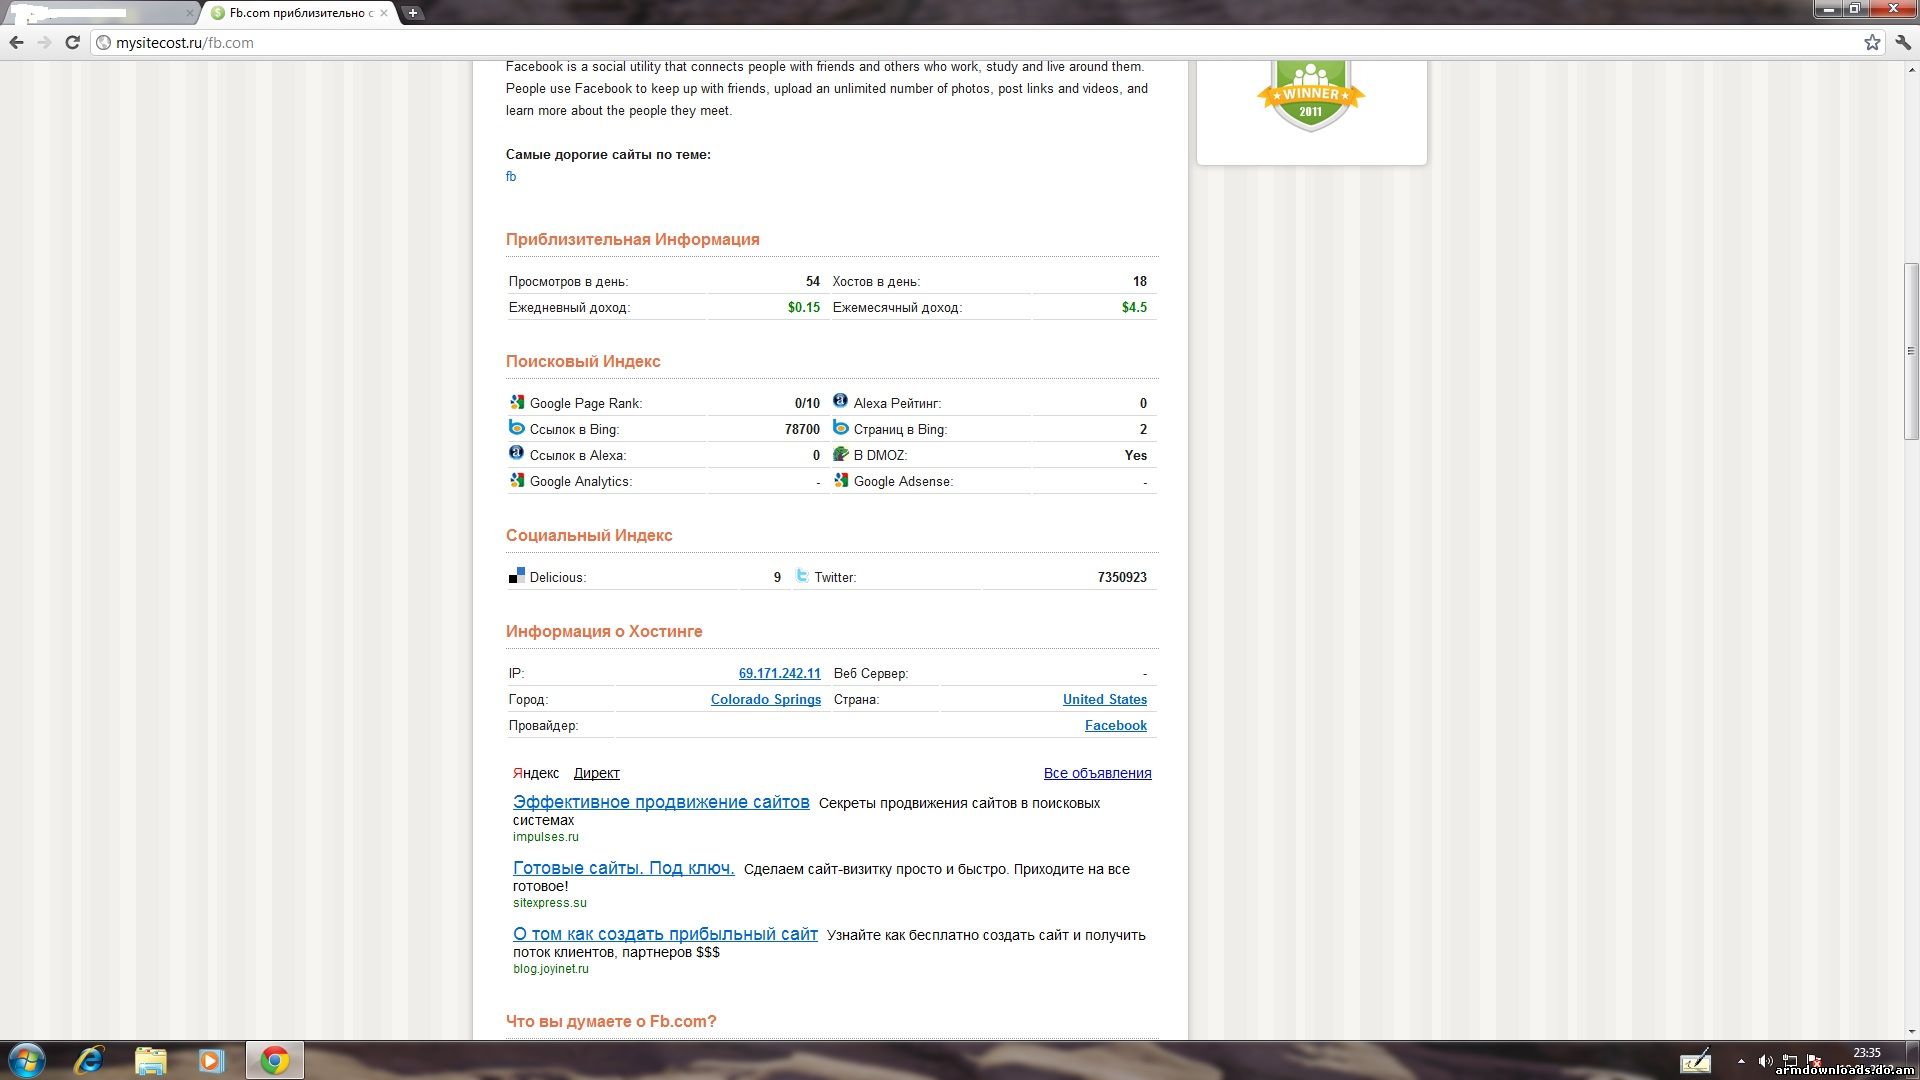The image size is (1920, 1080).
Task: Click the Chrome taskbar icon
Action: tap(275, 1060)
